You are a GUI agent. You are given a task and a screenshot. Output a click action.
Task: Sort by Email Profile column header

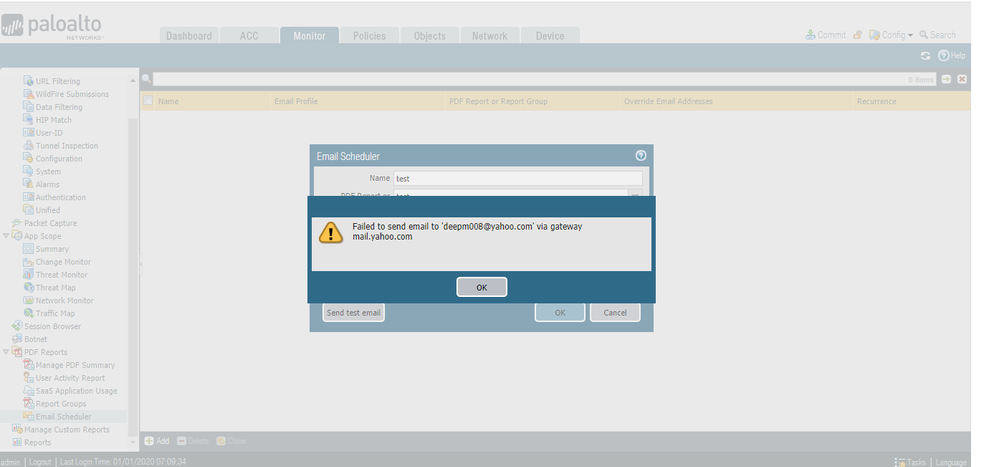pos(296,101)
